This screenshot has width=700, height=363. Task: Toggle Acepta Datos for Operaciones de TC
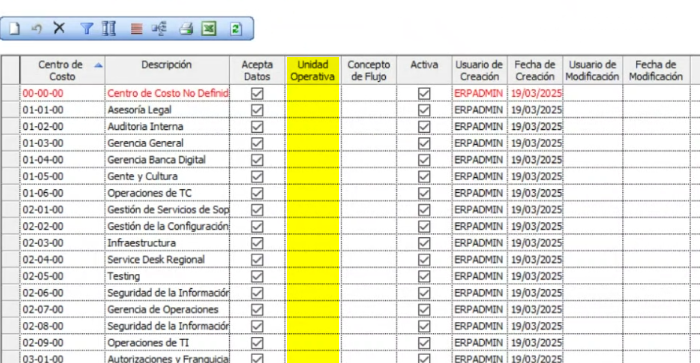(257, 193)
